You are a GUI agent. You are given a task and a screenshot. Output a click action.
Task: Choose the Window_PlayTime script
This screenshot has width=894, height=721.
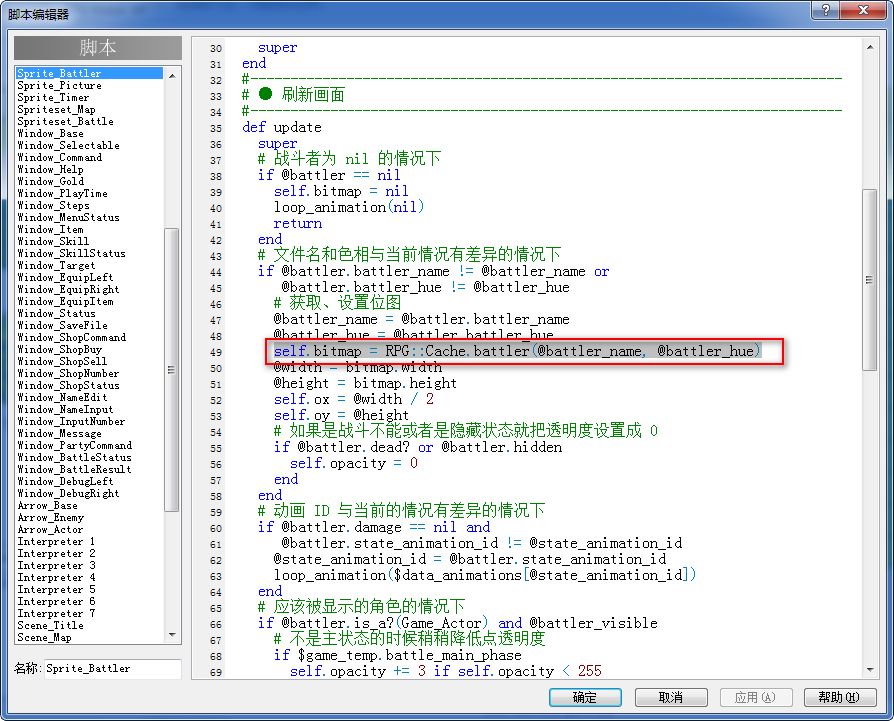(x=62, y=193)
